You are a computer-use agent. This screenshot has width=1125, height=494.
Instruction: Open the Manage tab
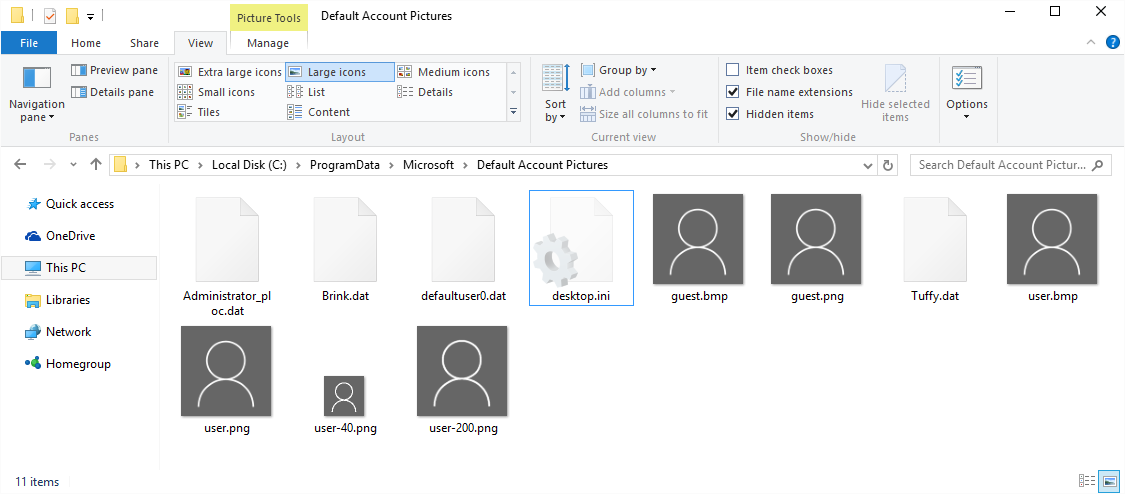click(268, 43)
